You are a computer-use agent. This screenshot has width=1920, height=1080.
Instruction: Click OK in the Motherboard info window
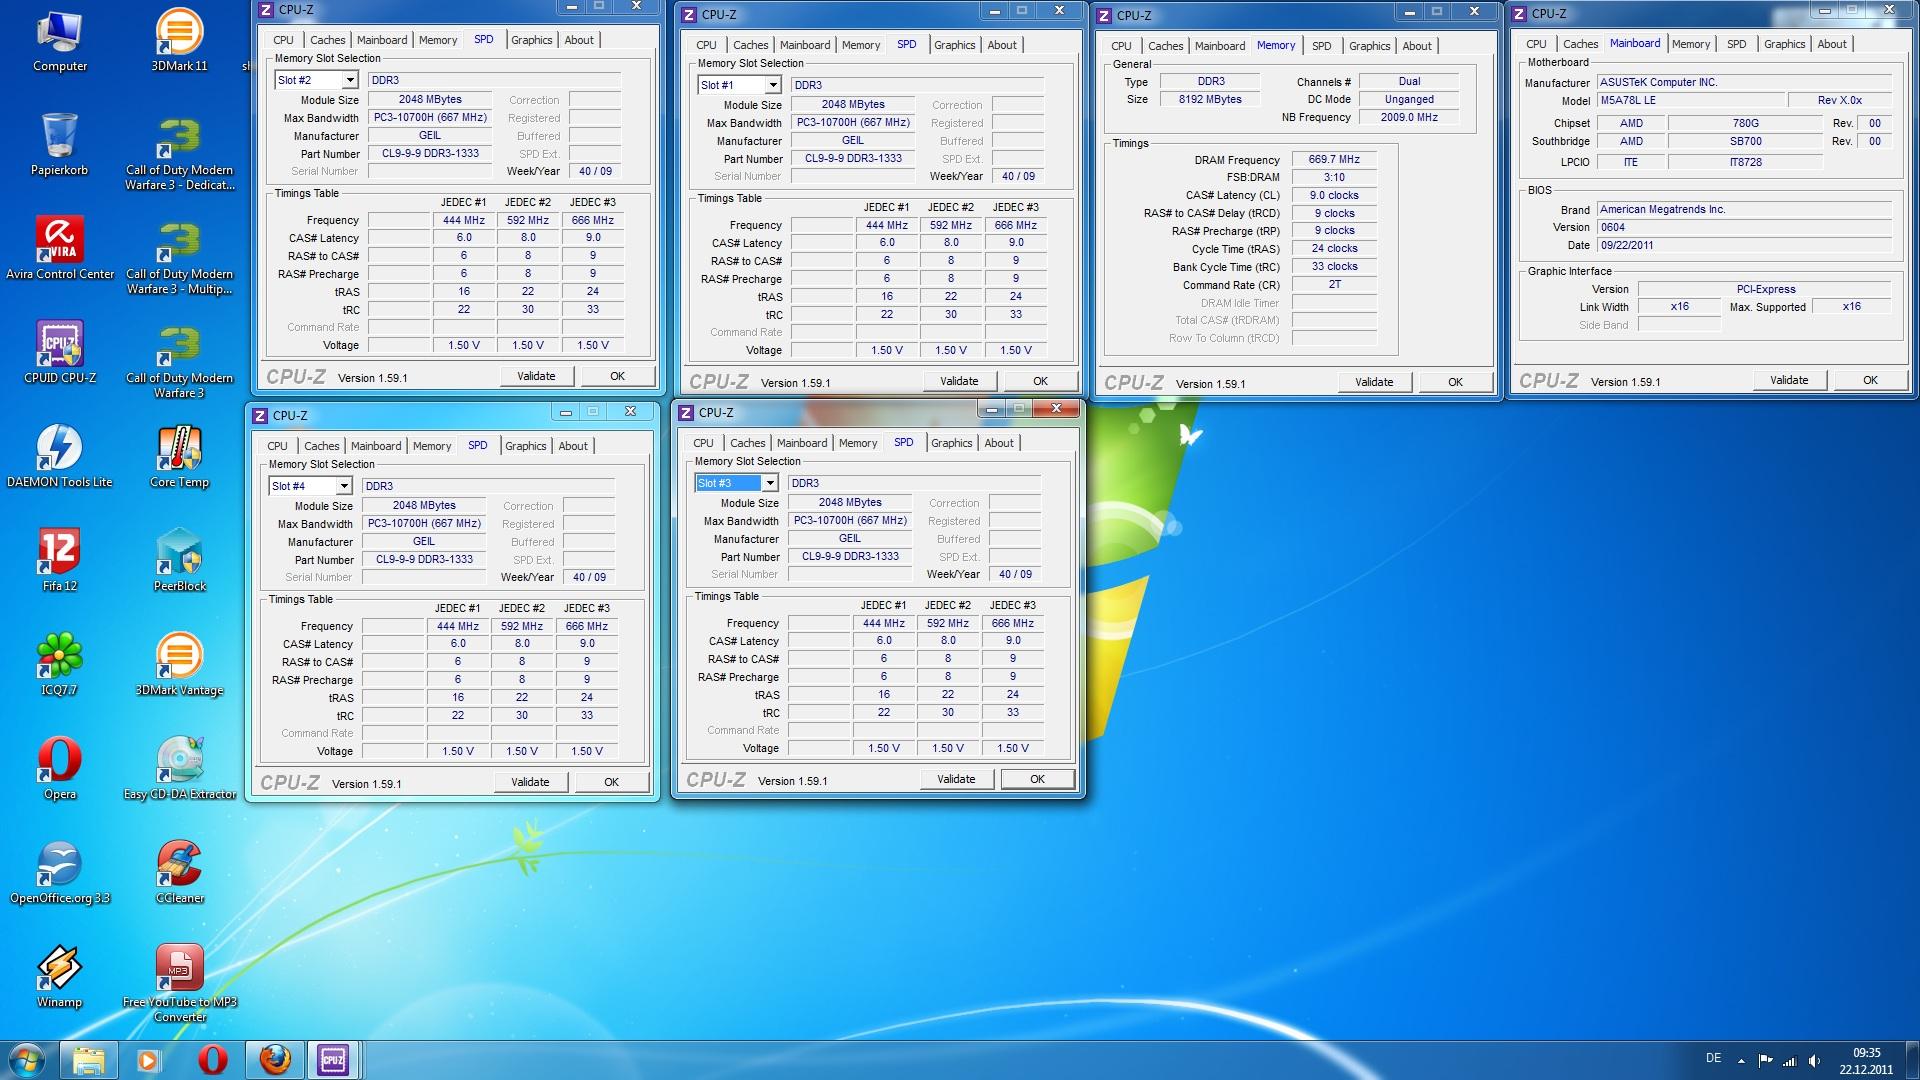pos(1870,380)
